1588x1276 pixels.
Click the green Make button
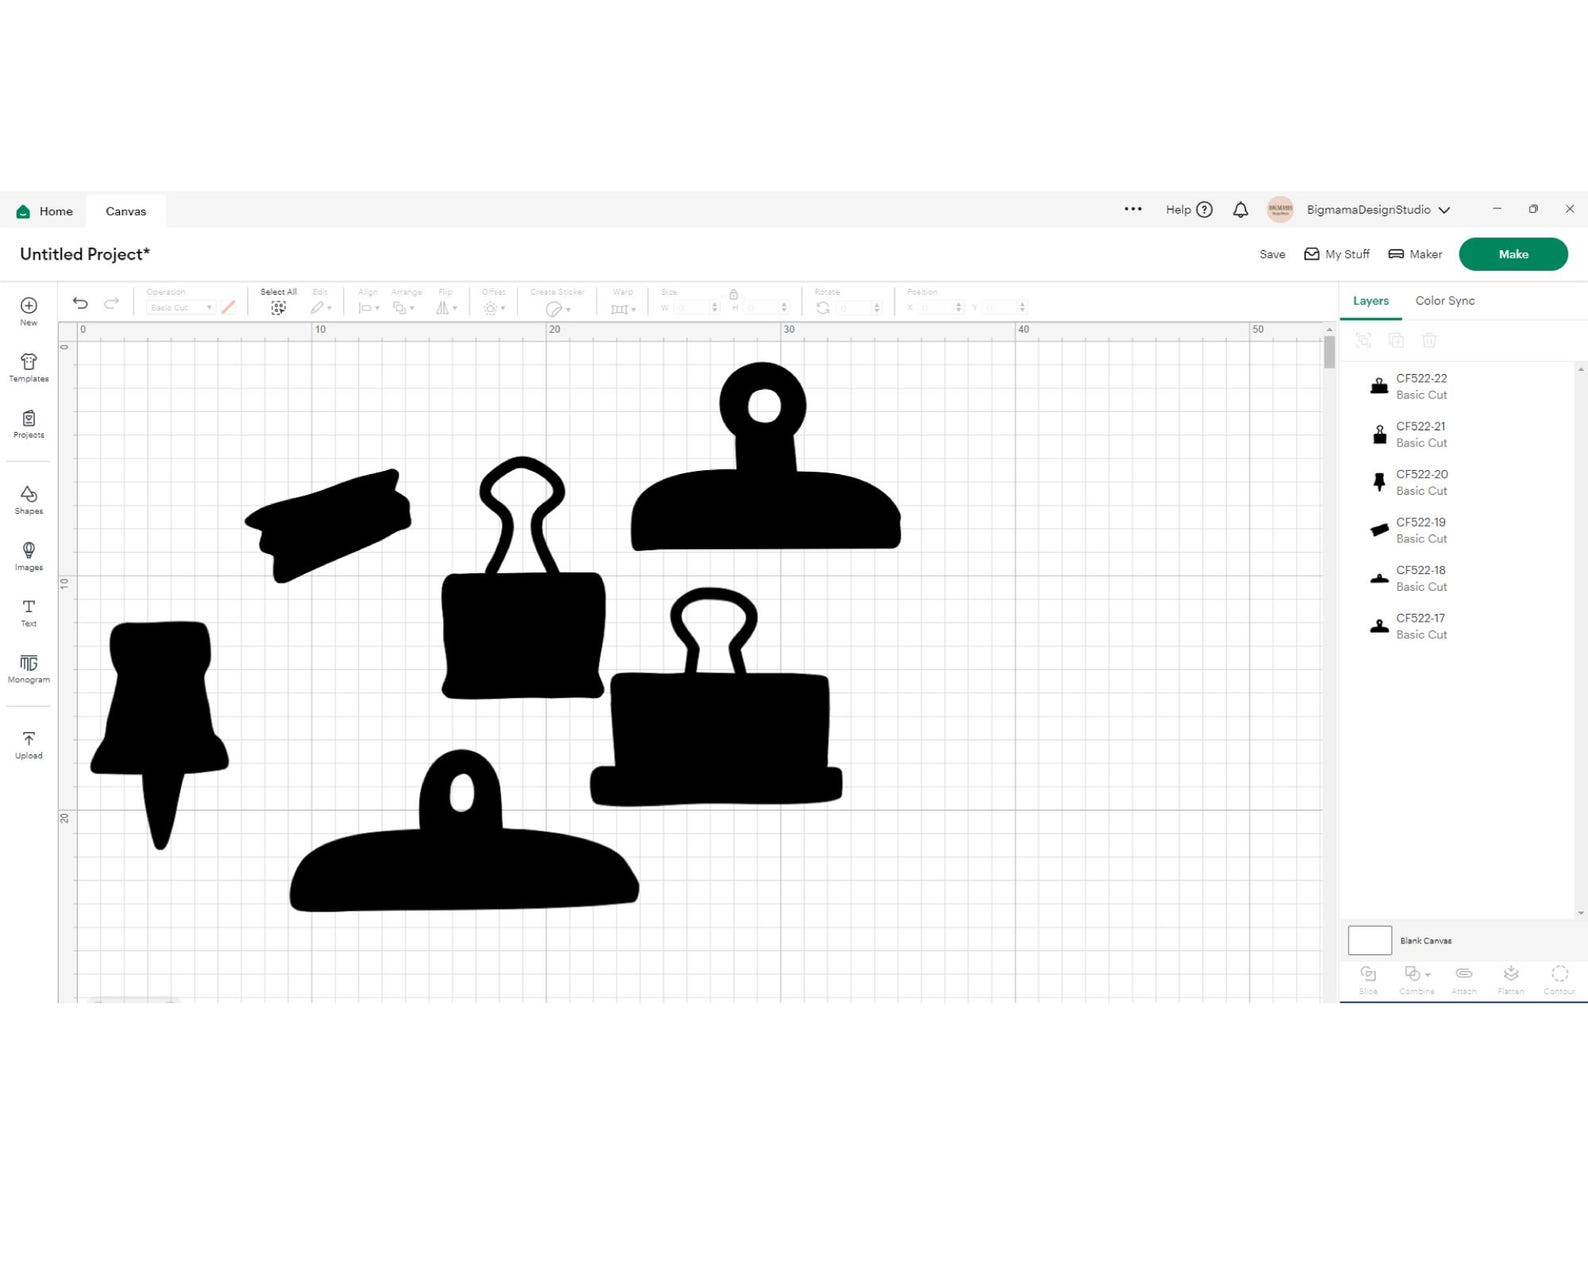click(1513, 254)
